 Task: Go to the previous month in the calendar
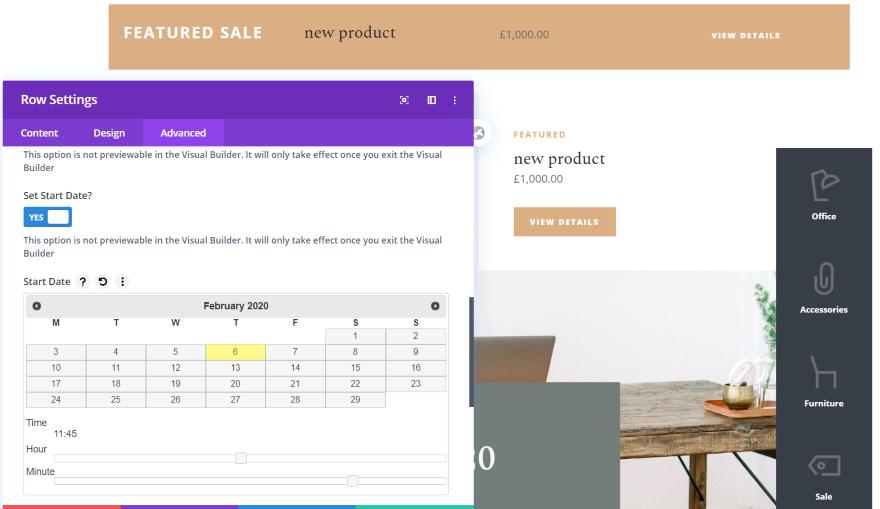37,306
